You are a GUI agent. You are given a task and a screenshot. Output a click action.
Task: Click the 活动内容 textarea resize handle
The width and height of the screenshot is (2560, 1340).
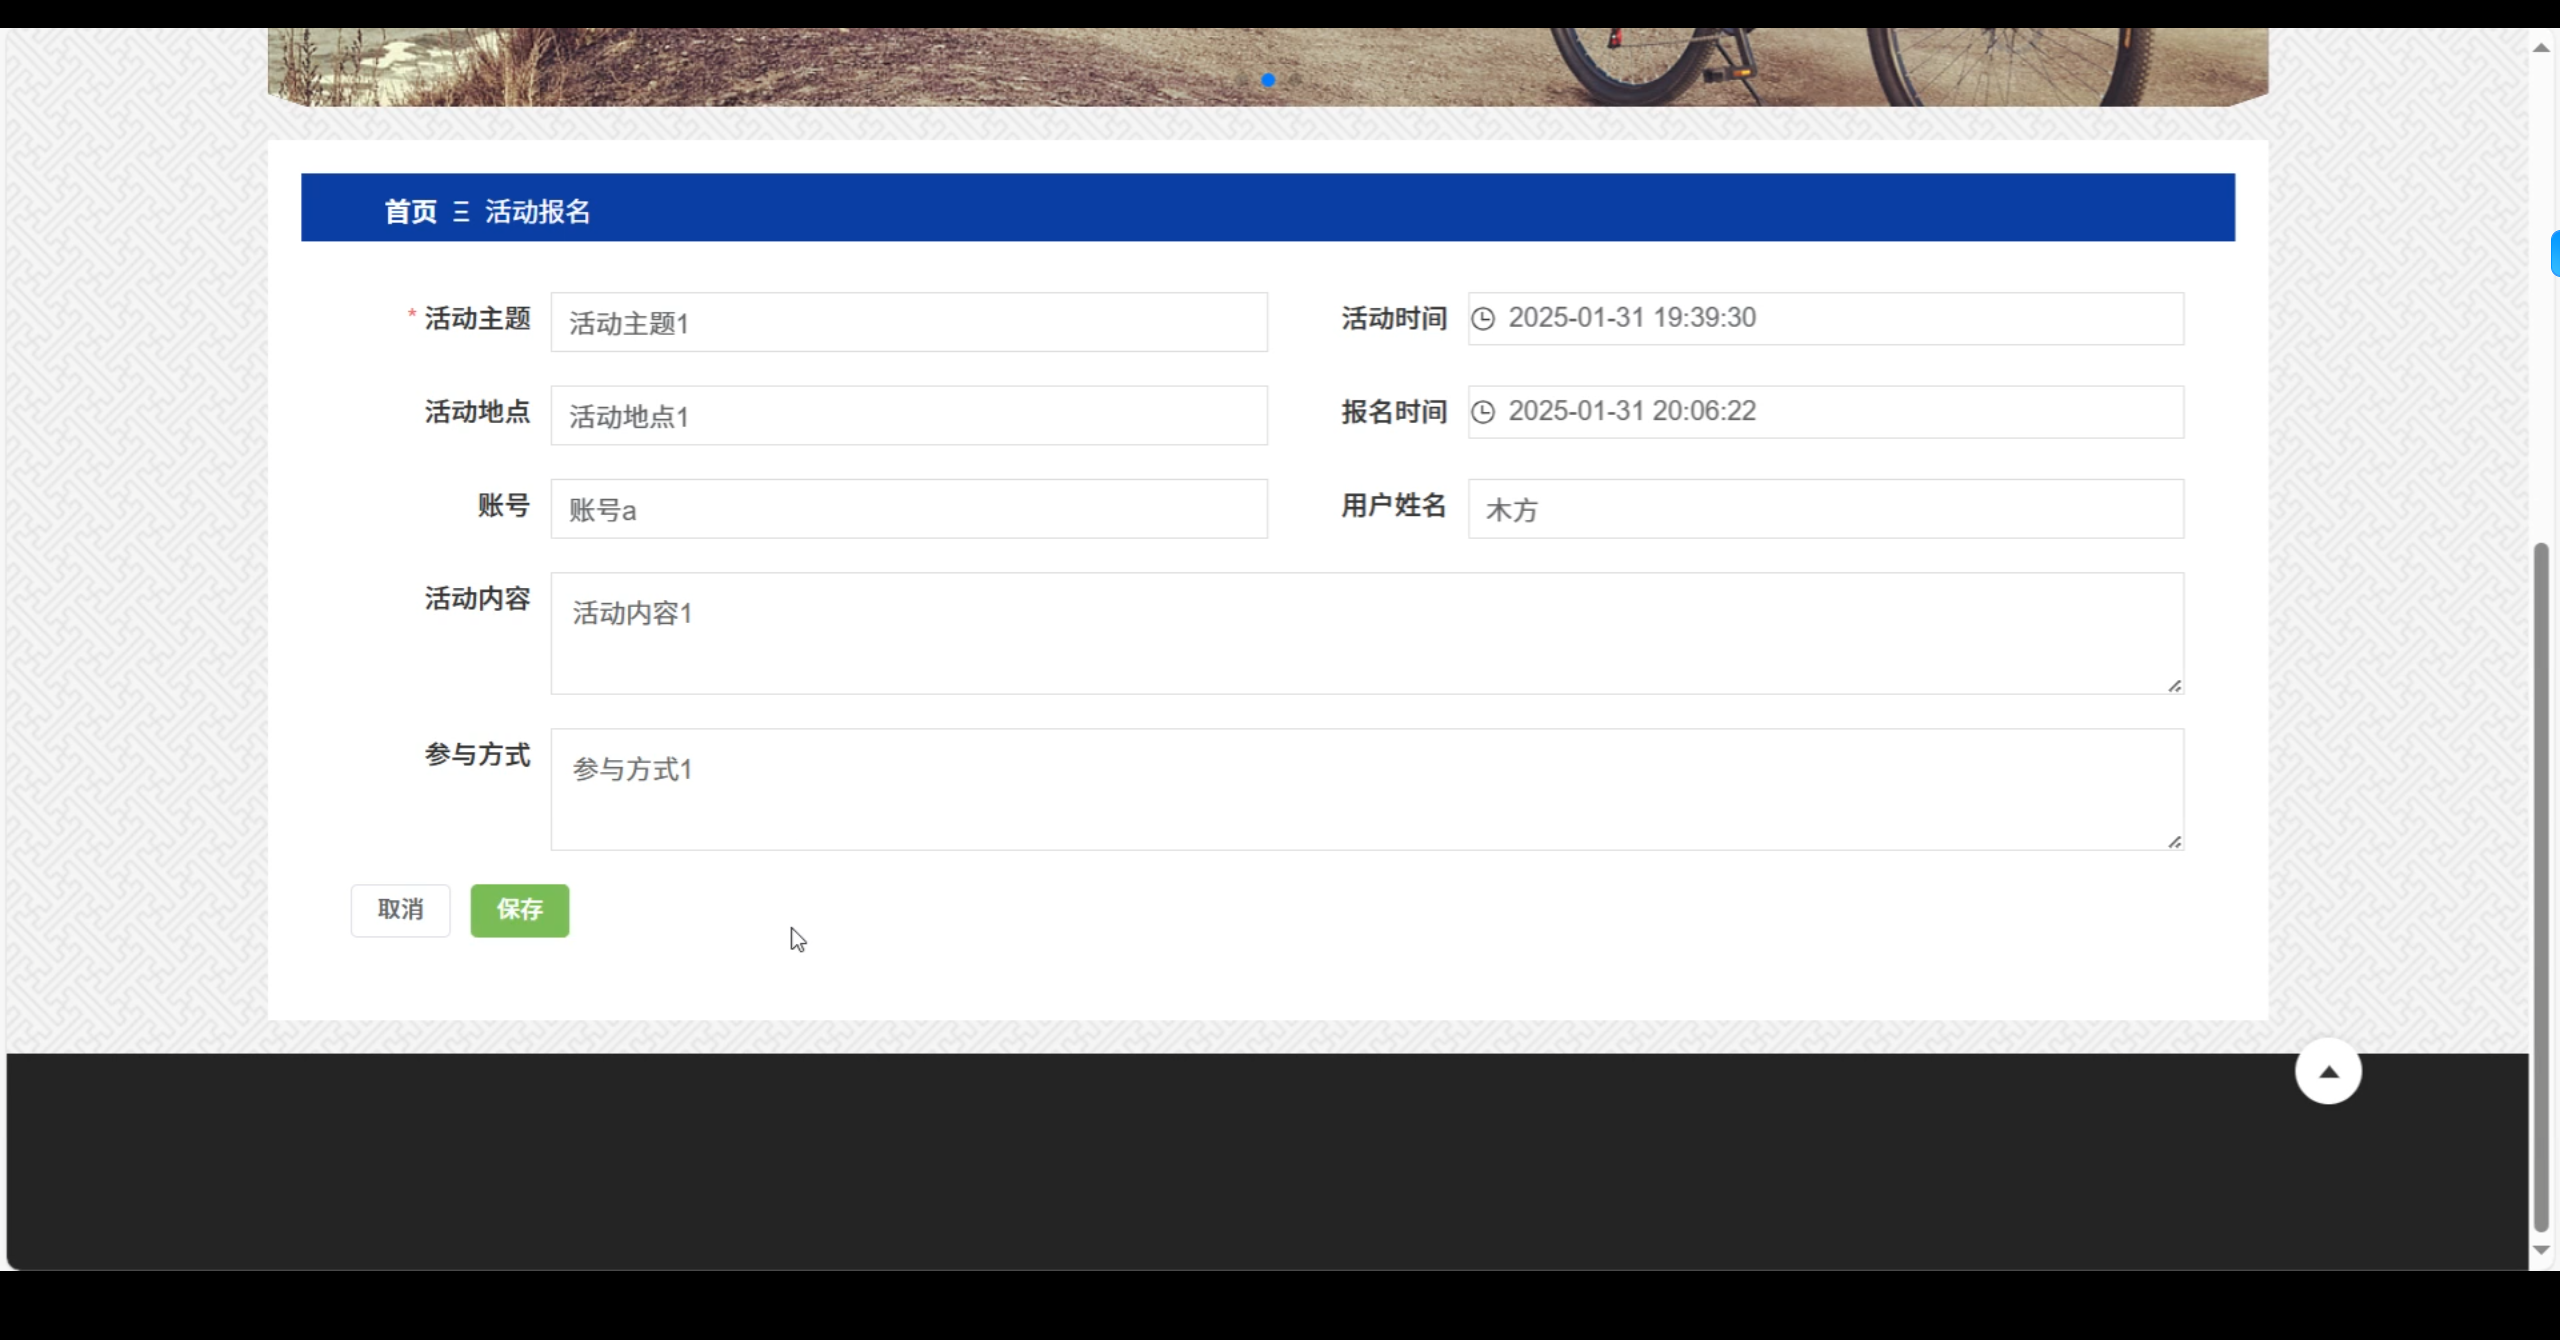[2174, 686]
